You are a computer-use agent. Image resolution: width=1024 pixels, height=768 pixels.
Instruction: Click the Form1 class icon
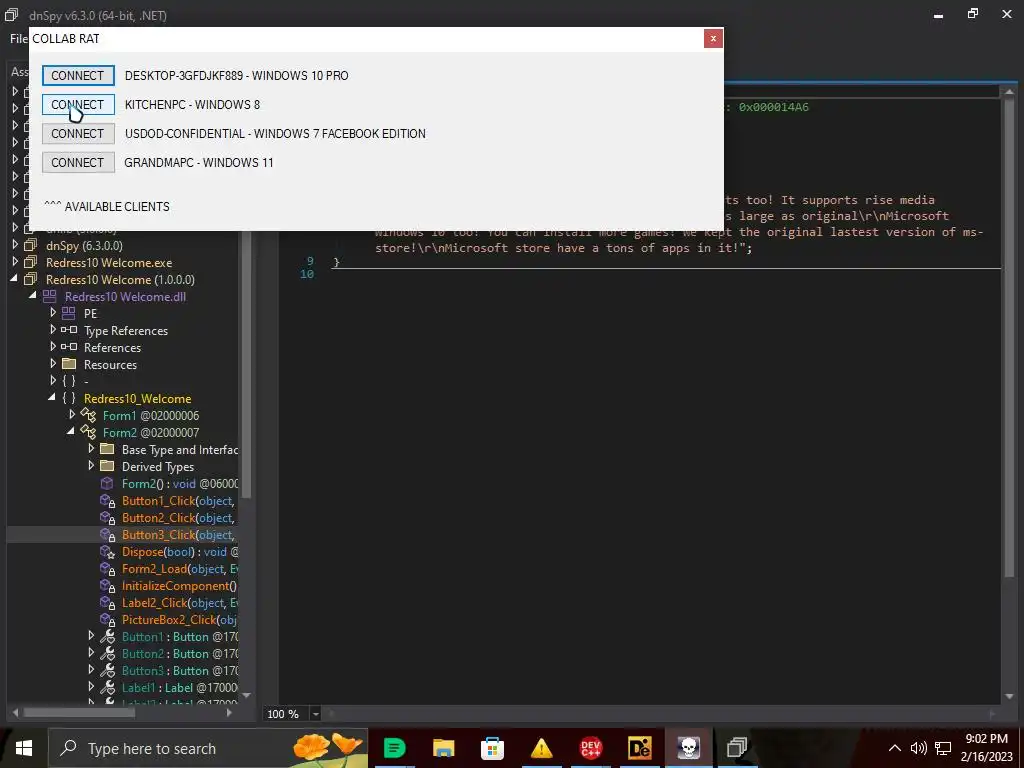[x=88, y=415]
